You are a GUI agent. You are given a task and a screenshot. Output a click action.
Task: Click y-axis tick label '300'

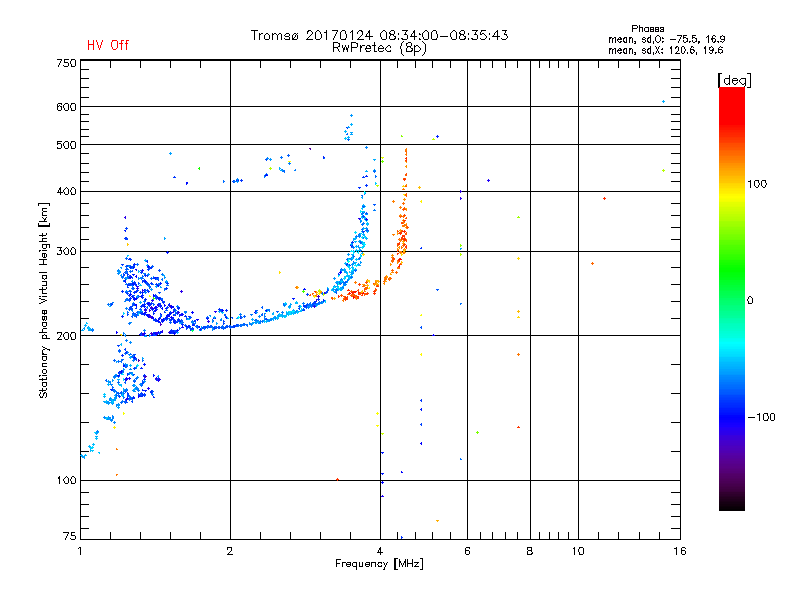click(66, 251)
